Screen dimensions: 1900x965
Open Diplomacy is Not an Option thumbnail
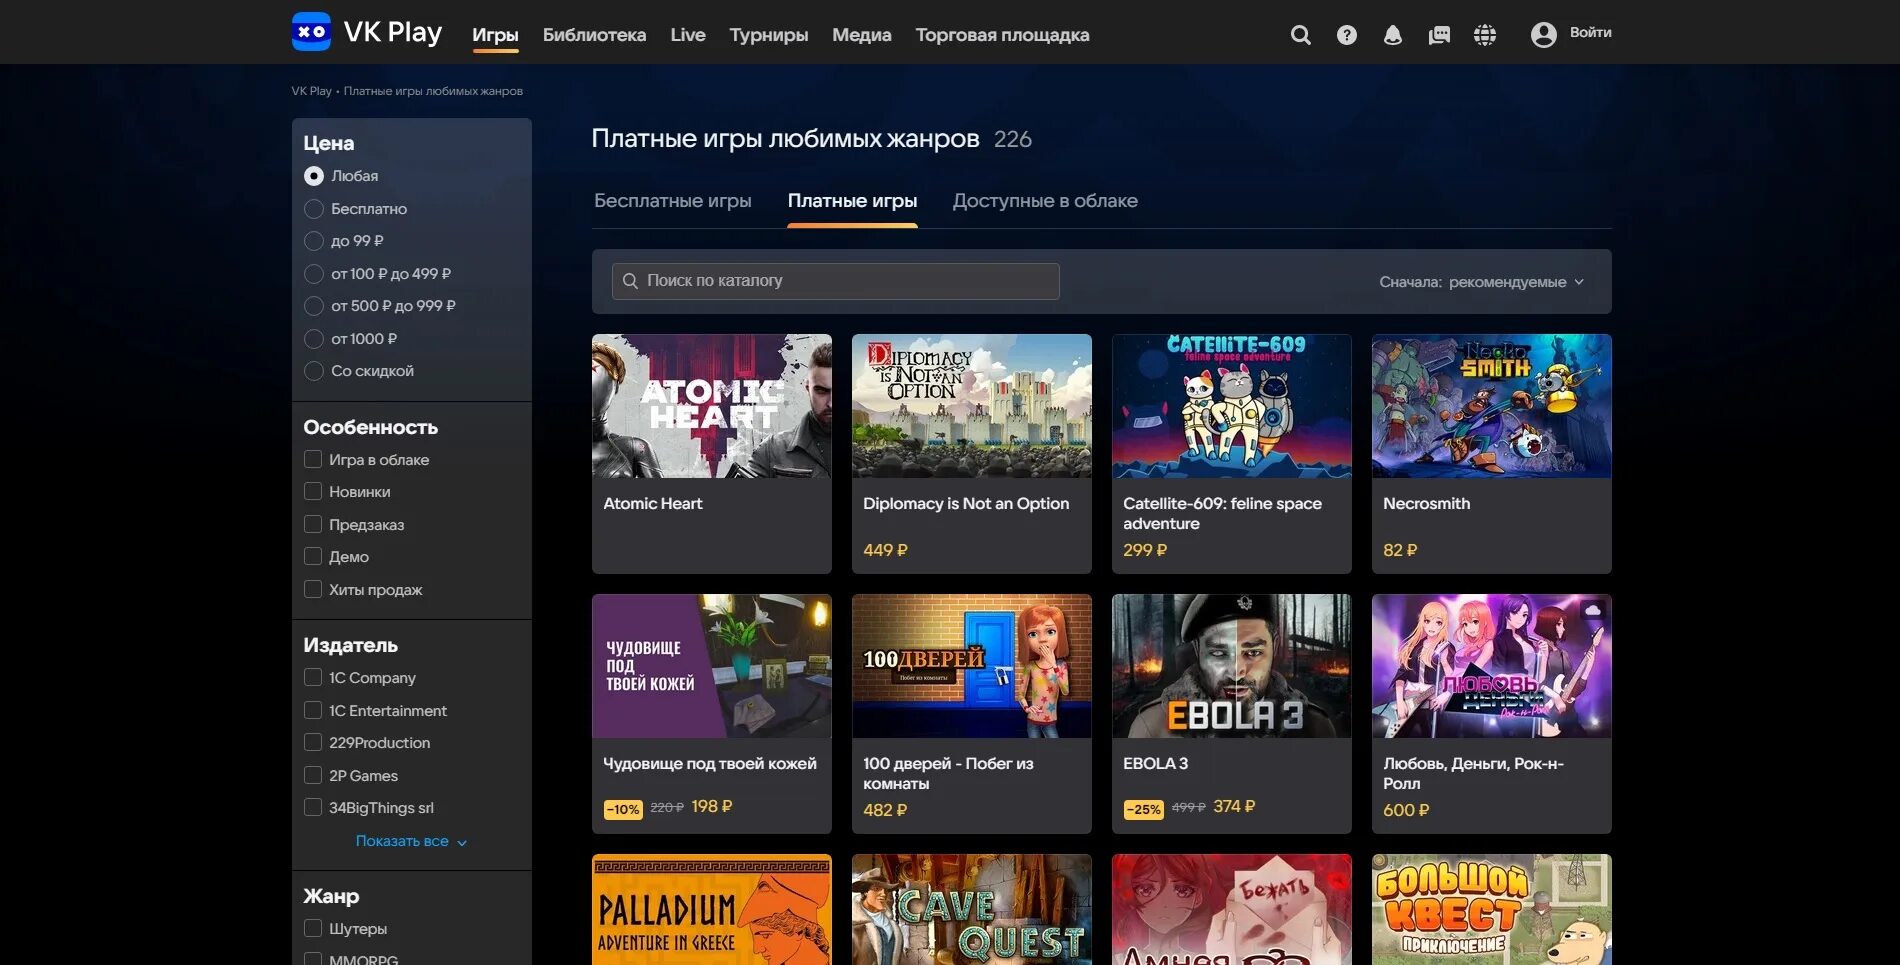click(972, 406)
